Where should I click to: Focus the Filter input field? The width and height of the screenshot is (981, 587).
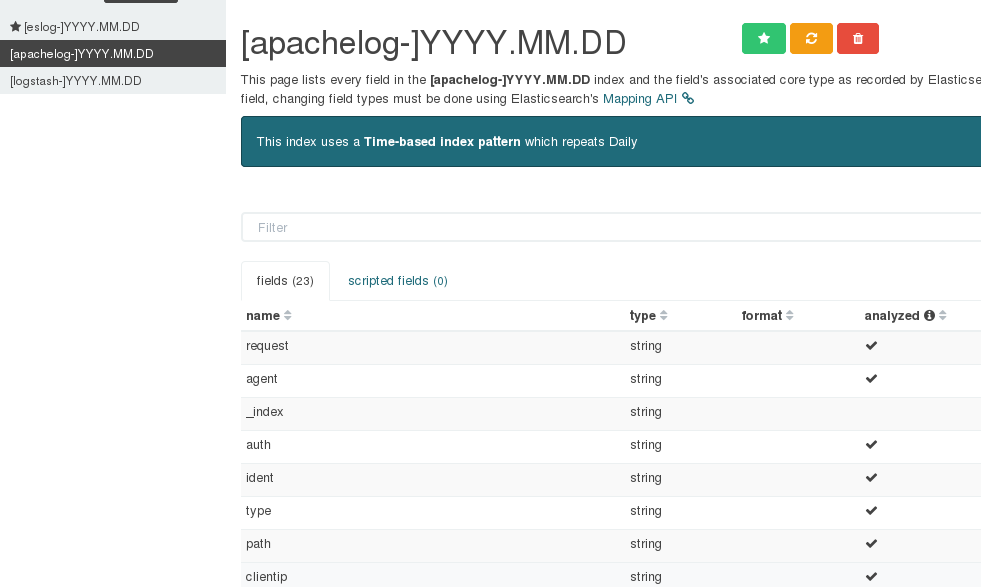coord(611,227)
